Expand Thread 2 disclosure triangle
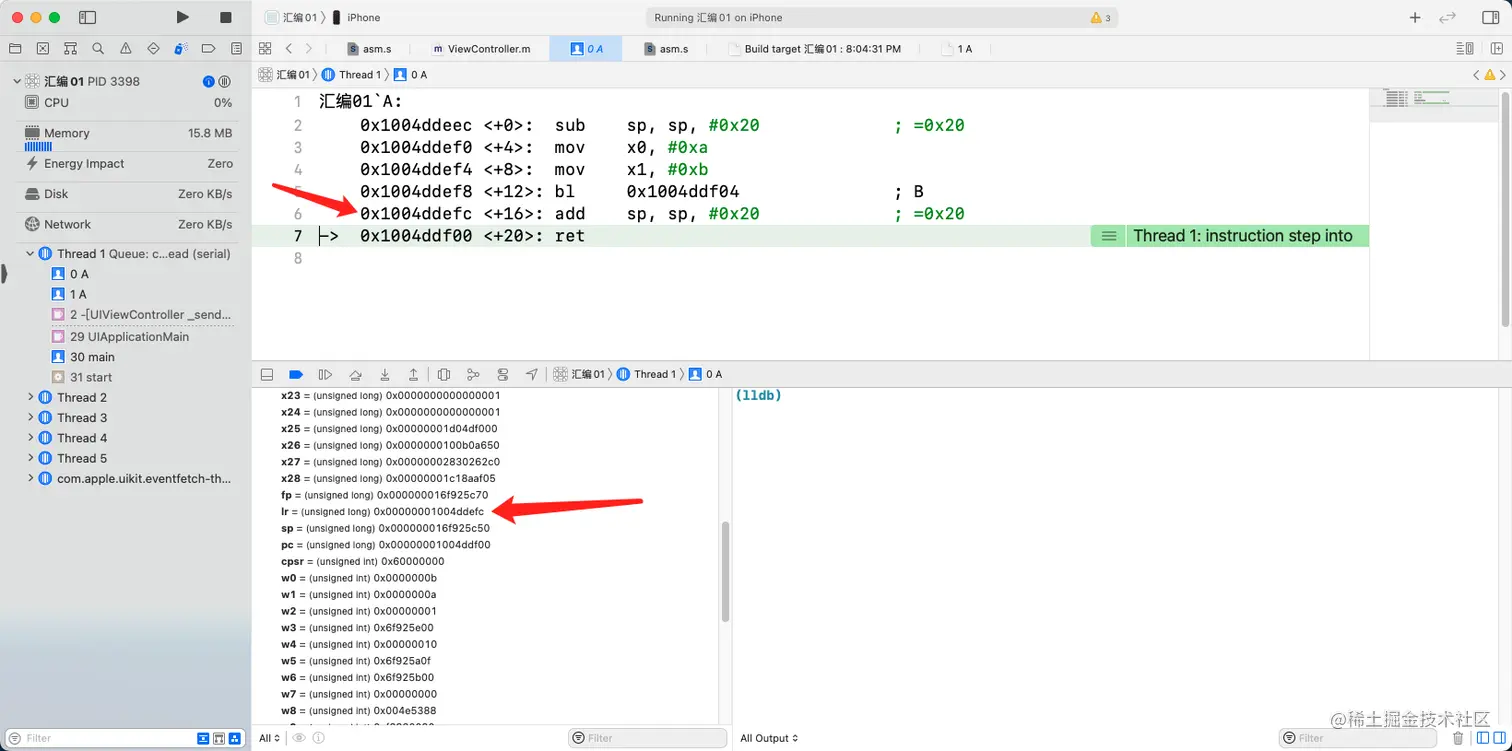The height and width of the screenshot is (751, 1512). pyautogui.click(x=30, y=397)
